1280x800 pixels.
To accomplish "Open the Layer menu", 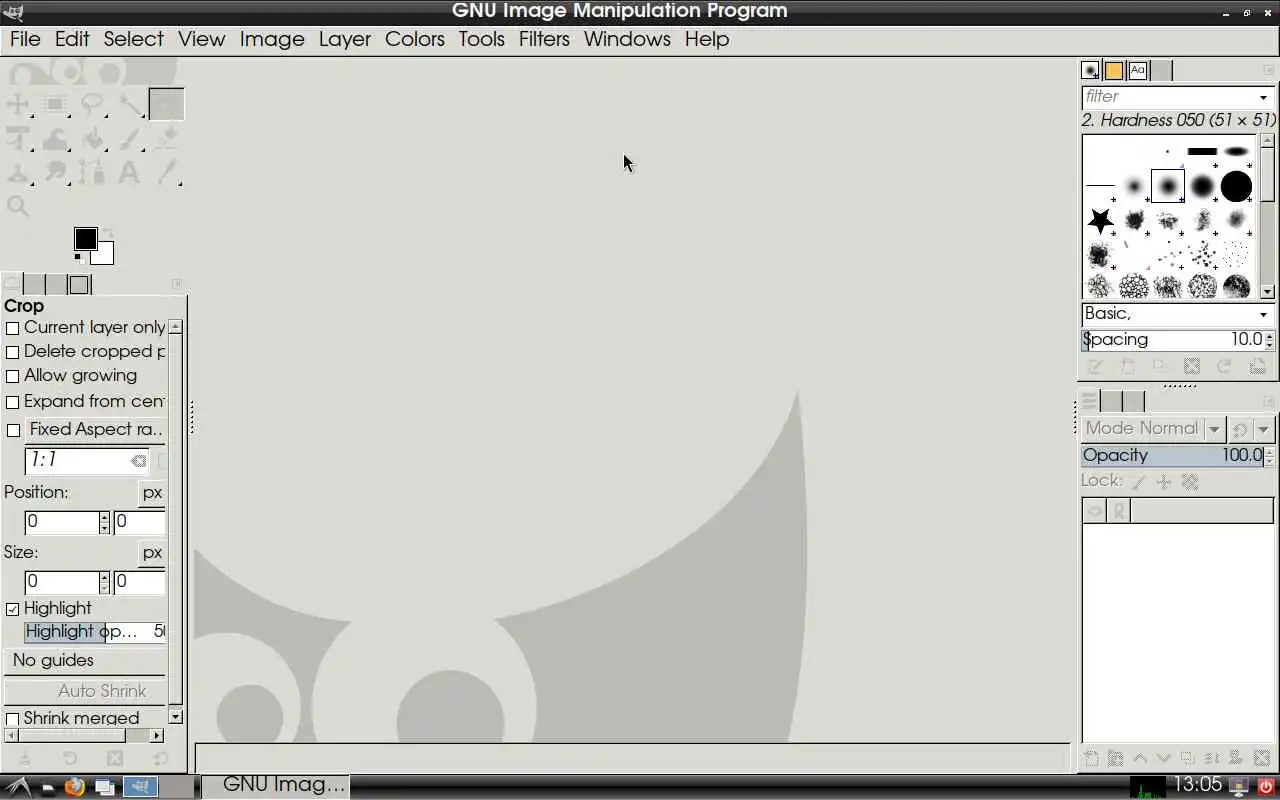I will 345,39.
